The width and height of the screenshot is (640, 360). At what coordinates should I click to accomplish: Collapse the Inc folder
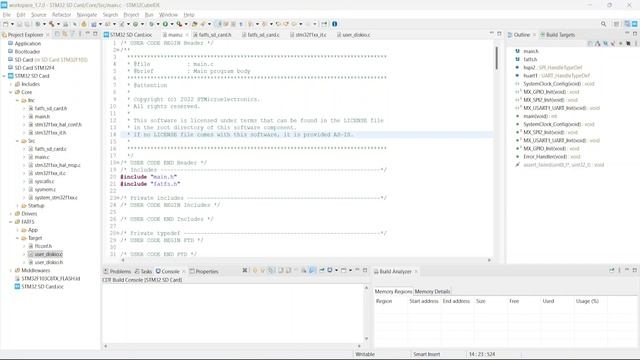18,100
